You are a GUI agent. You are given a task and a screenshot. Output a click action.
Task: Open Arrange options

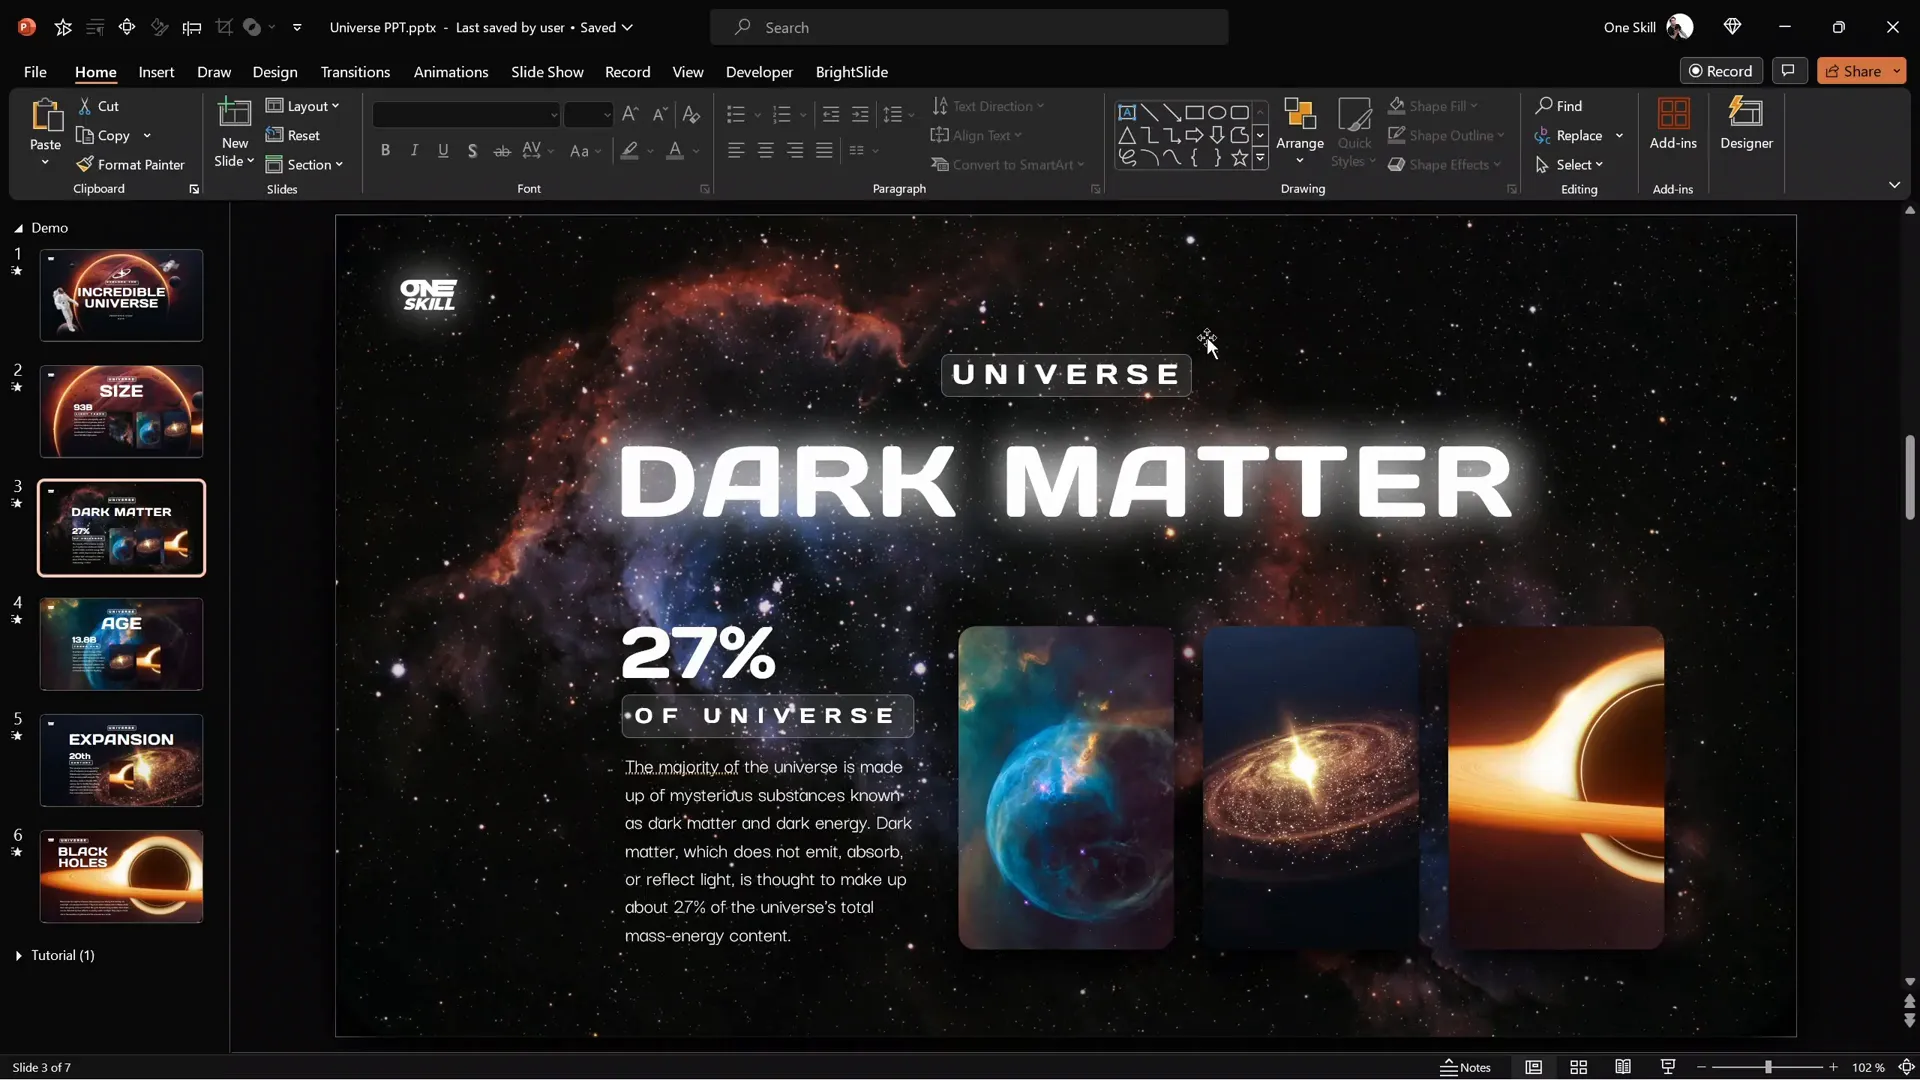tap(1300, 132)
